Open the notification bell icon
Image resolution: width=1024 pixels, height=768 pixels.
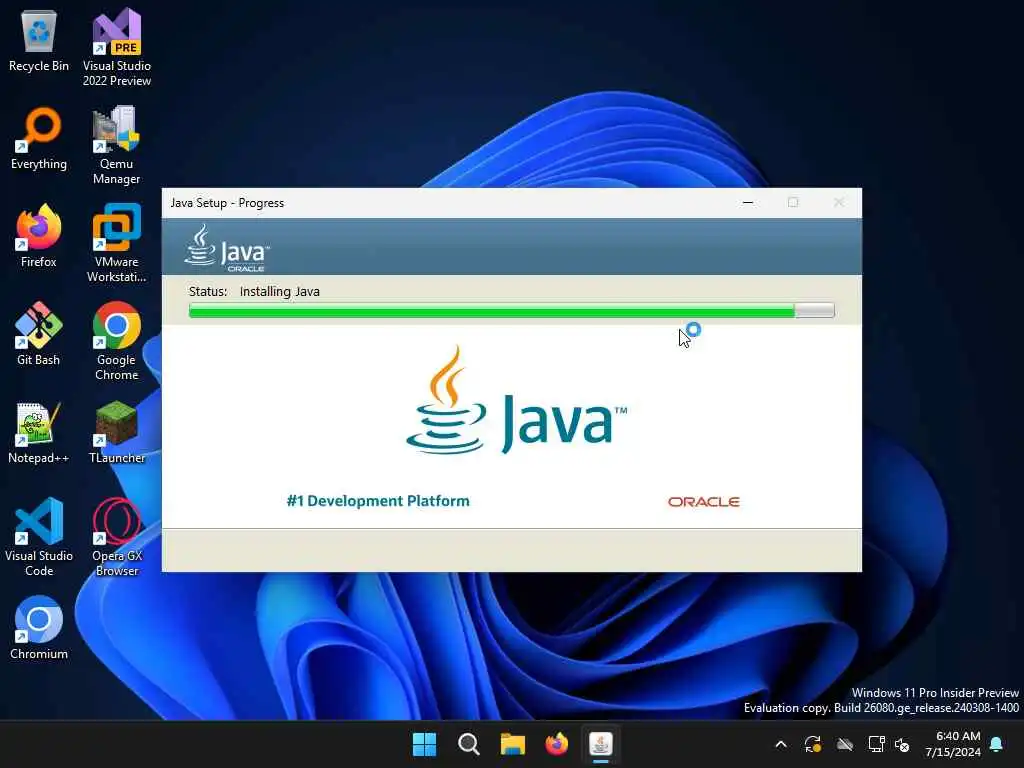click(x=997, y=744)
